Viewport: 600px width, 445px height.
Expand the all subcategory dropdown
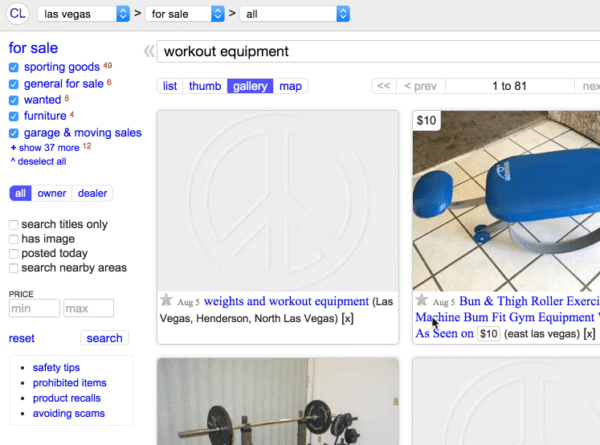[x=297, y=14]
